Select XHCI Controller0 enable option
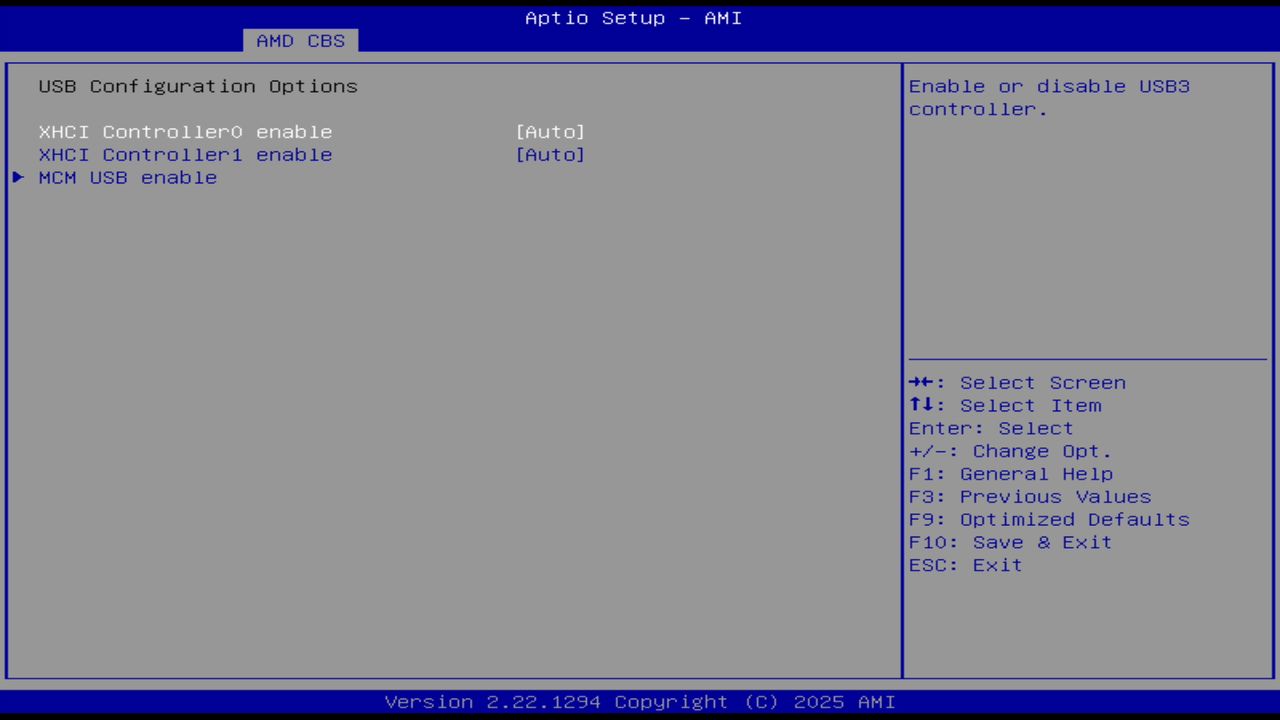 [x=185, y=132]
